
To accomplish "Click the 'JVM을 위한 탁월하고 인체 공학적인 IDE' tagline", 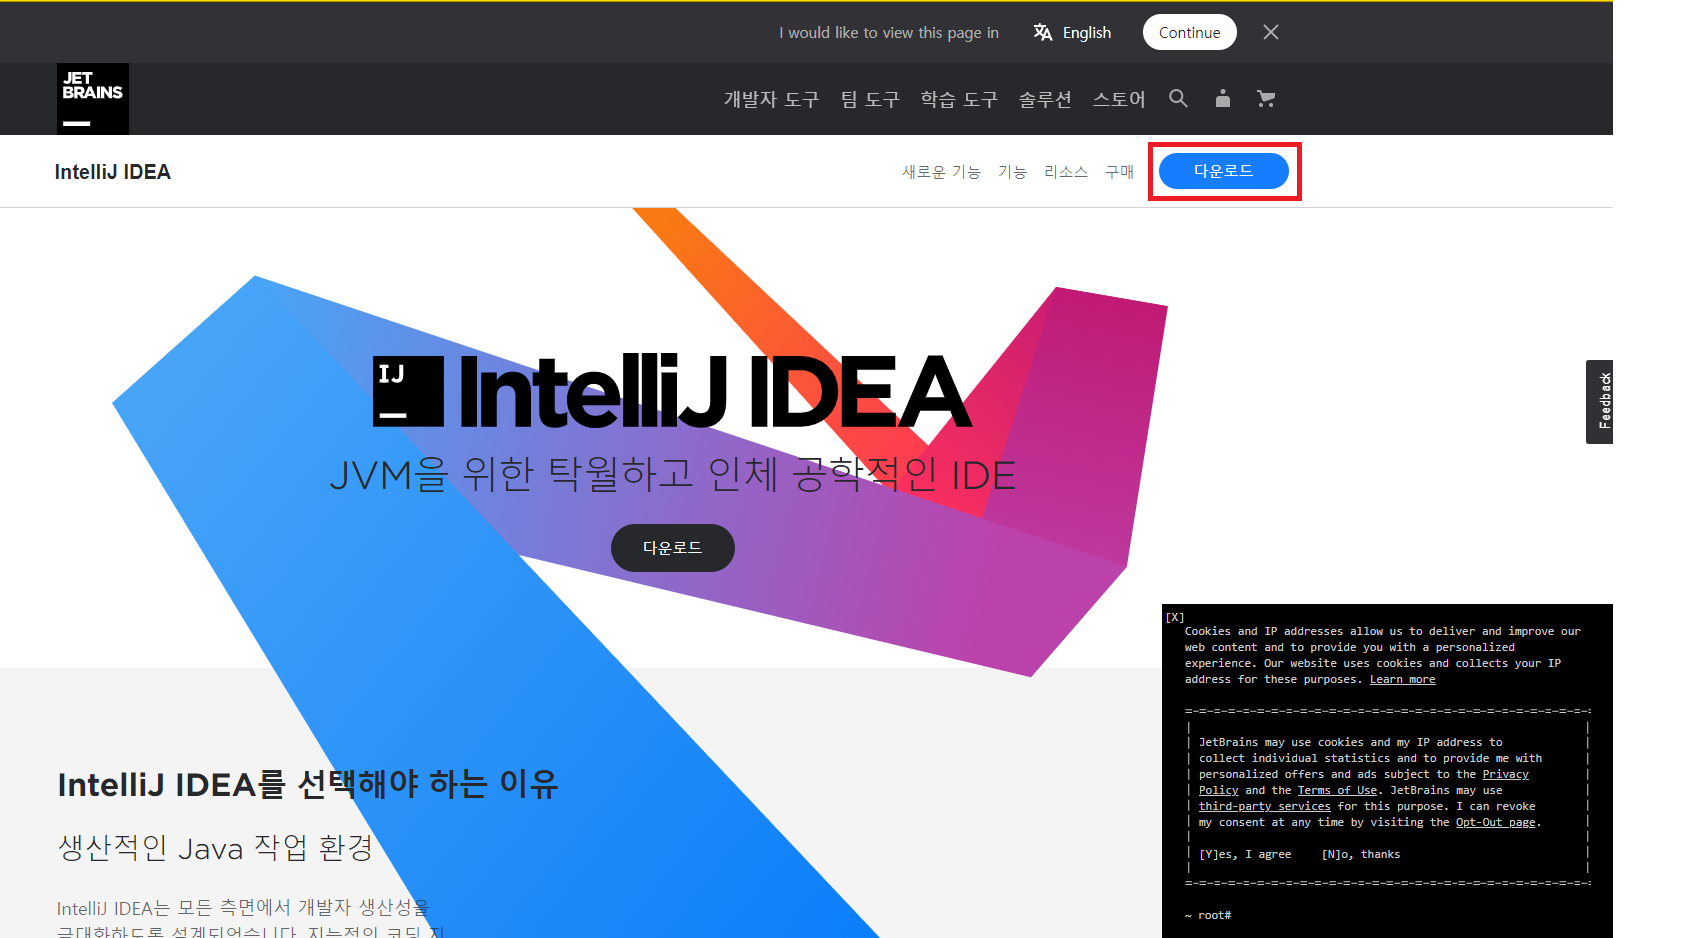I will pos(673,475).
